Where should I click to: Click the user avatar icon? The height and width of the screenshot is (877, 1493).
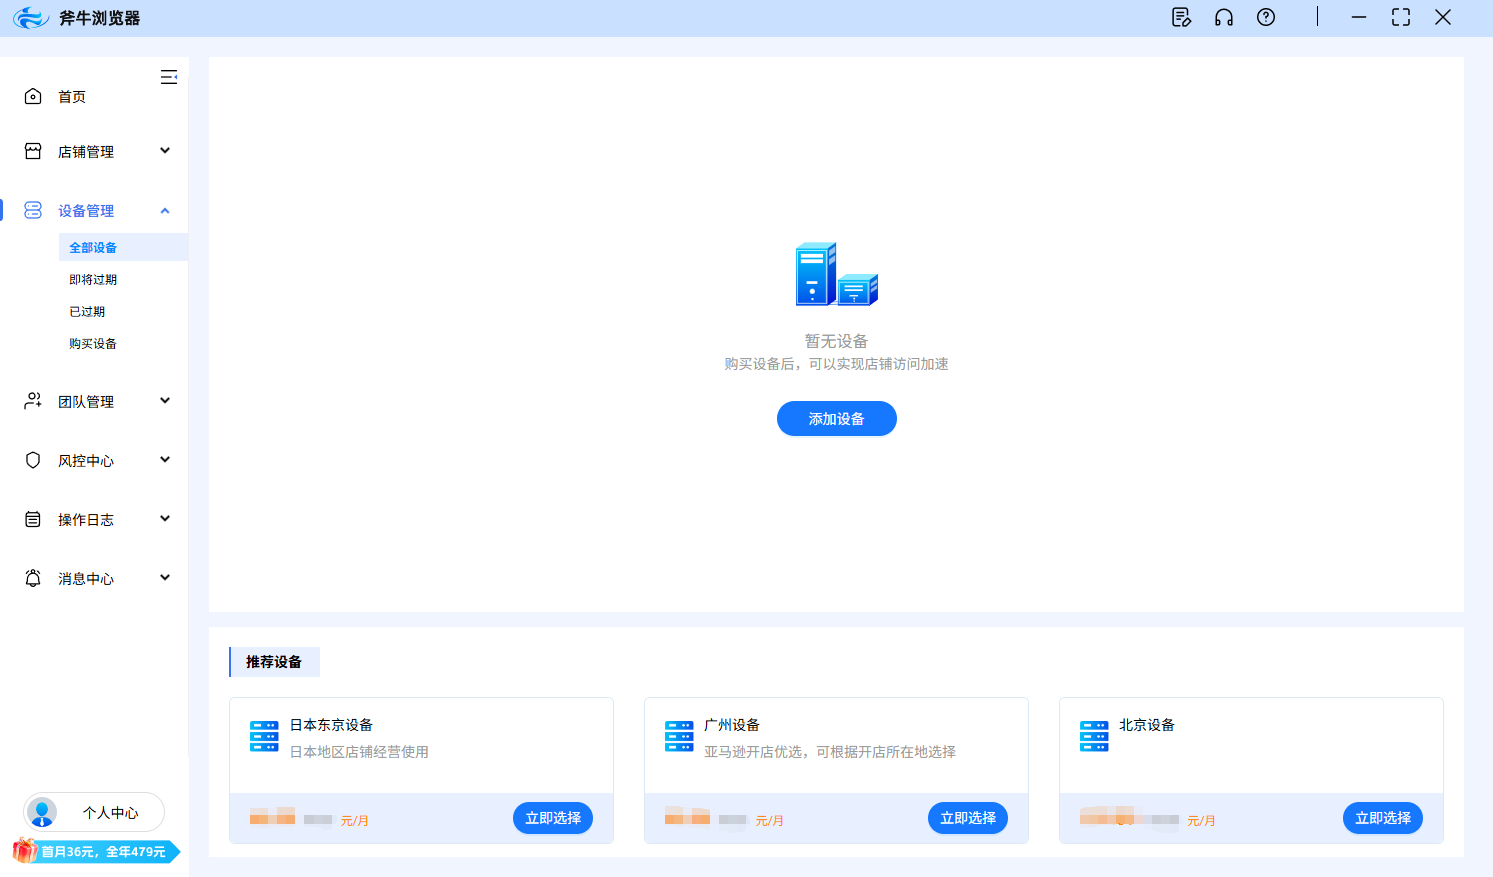tap(42, 812)
